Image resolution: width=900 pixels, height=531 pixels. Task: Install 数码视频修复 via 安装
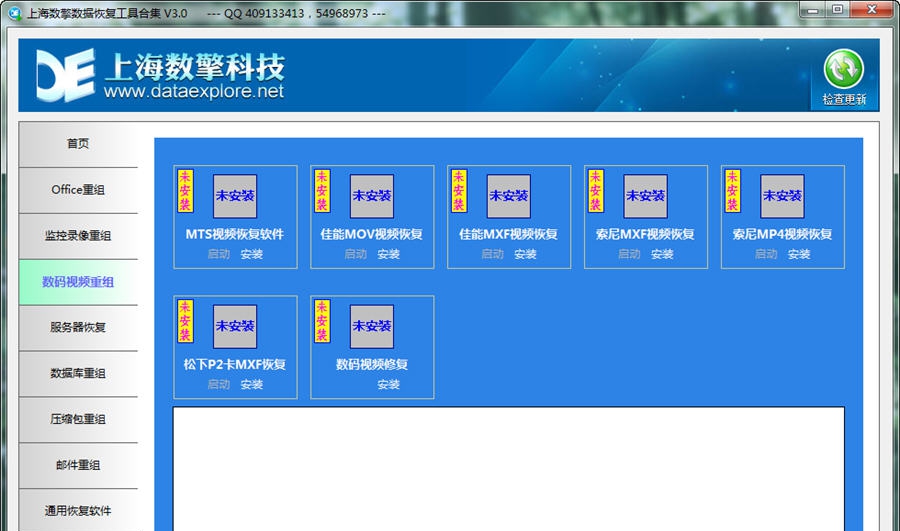pyautogui.click(x=389, y=385)
